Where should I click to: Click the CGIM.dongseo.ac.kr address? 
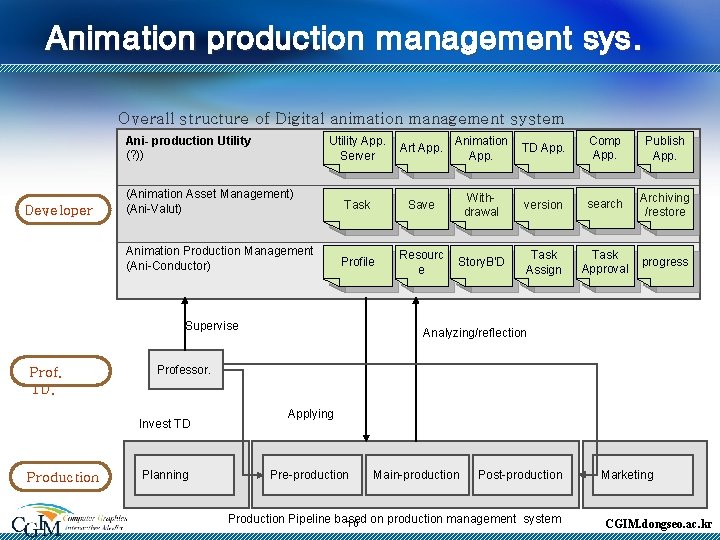pos(658,523)
